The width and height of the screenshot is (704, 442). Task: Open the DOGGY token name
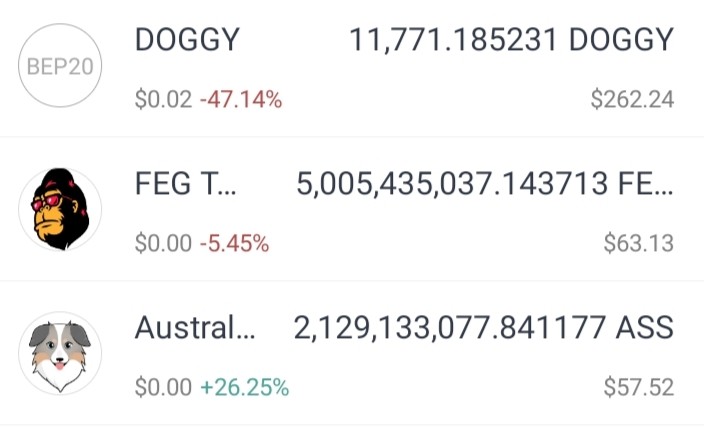(x=187, y=40)
